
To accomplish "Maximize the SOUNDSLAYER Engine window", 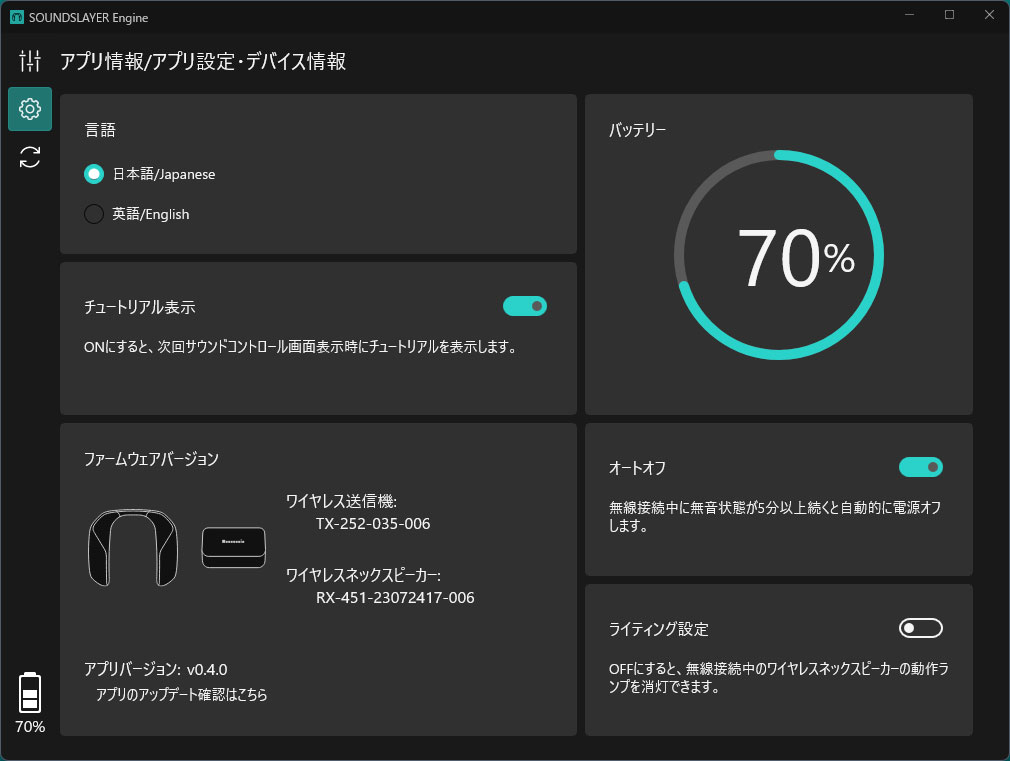I will coord(949,15).
